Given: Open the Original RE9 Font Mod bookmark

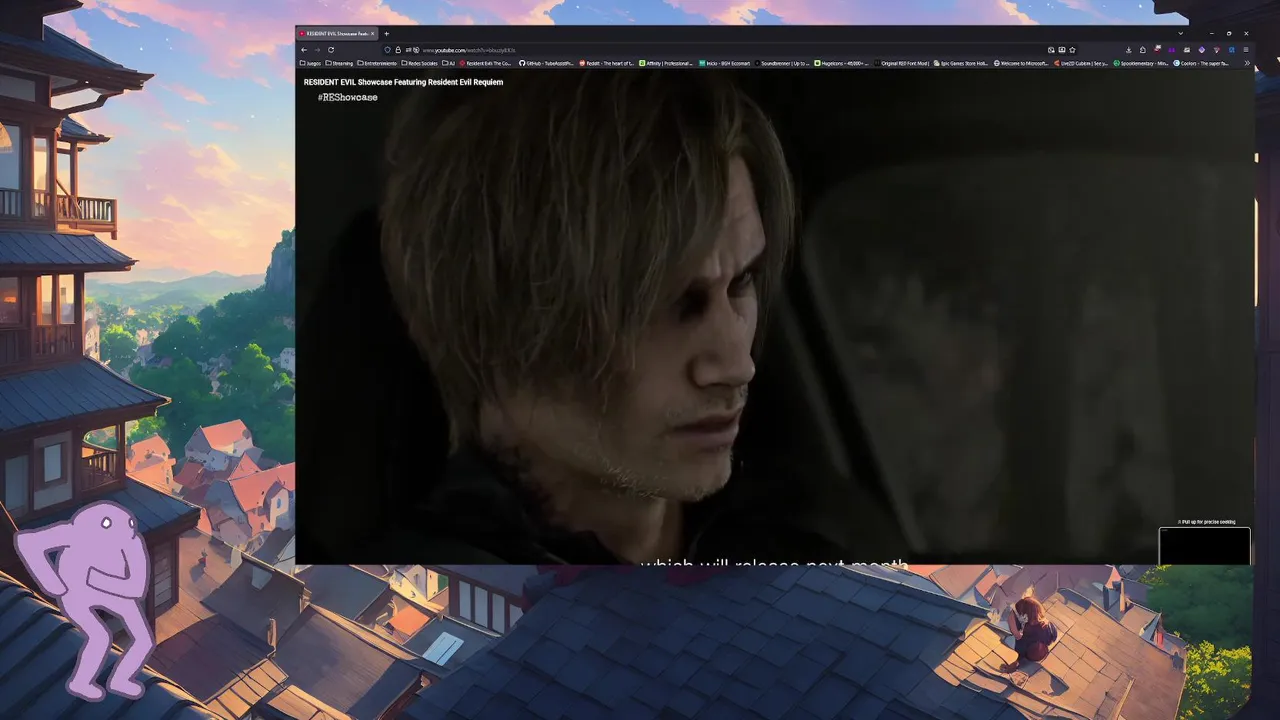Looking at the screenshot, I should [x=902, y=63].
